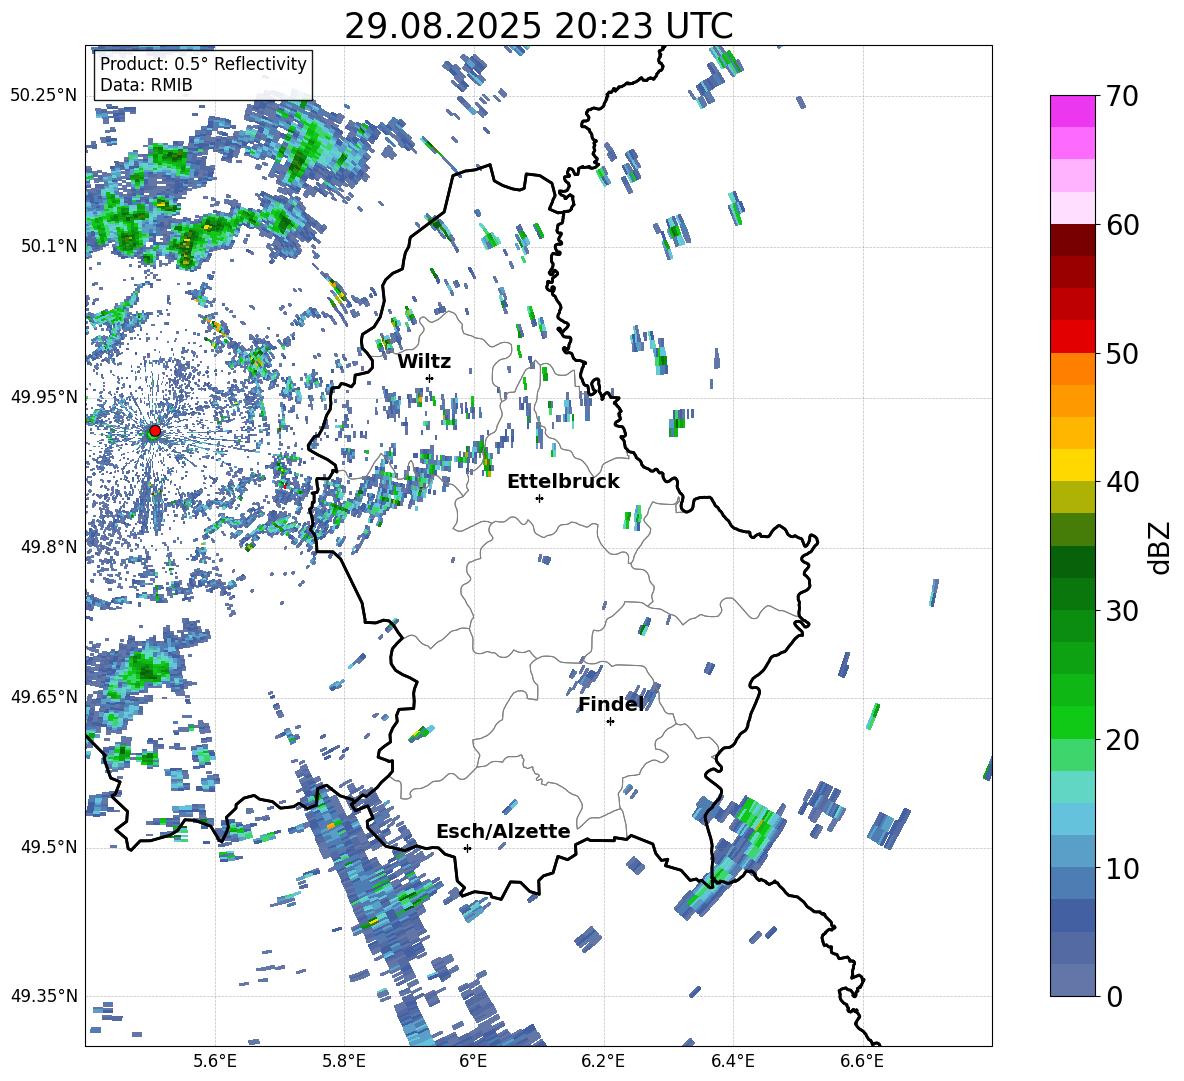Viewport: 1184px width, 1081px height.
Task: Click the latitude label 49.35°N
Action: tap(44, 996)
